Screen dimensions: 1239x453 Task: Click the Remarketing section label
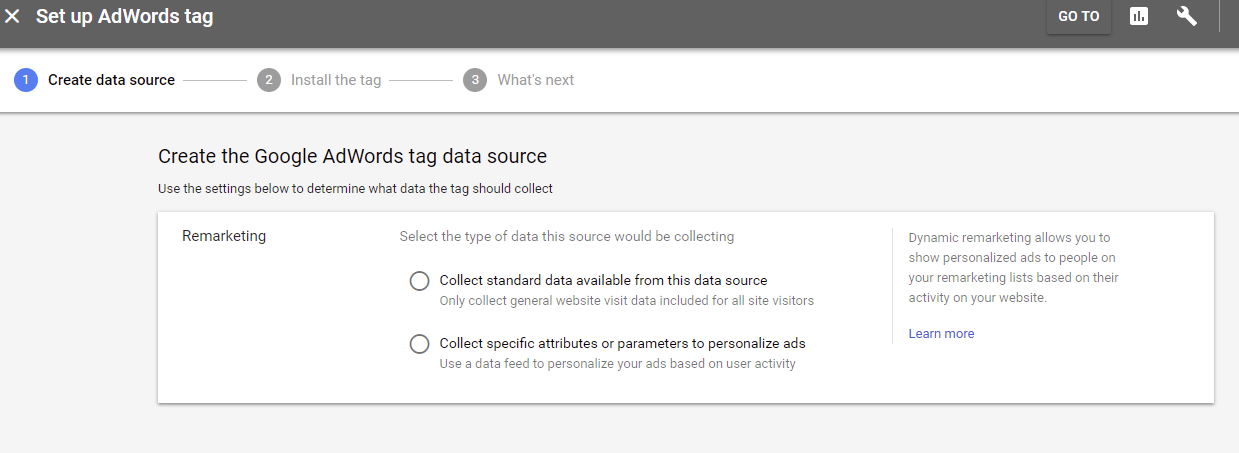(224, 237)
